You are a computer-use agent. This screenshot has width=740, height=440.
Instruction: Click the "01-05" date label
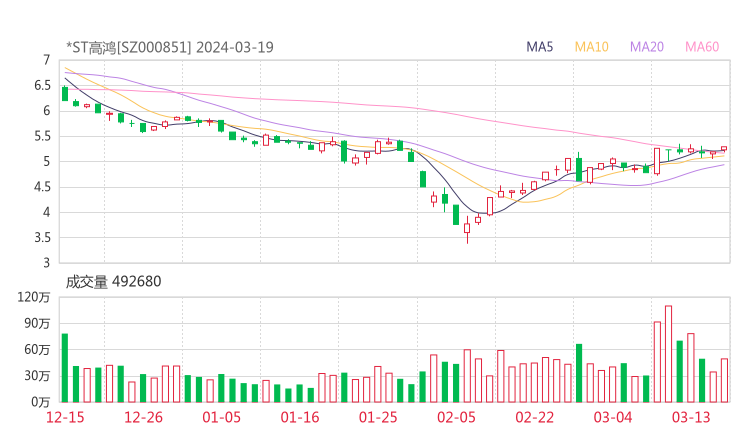click(x=221, y=417)
